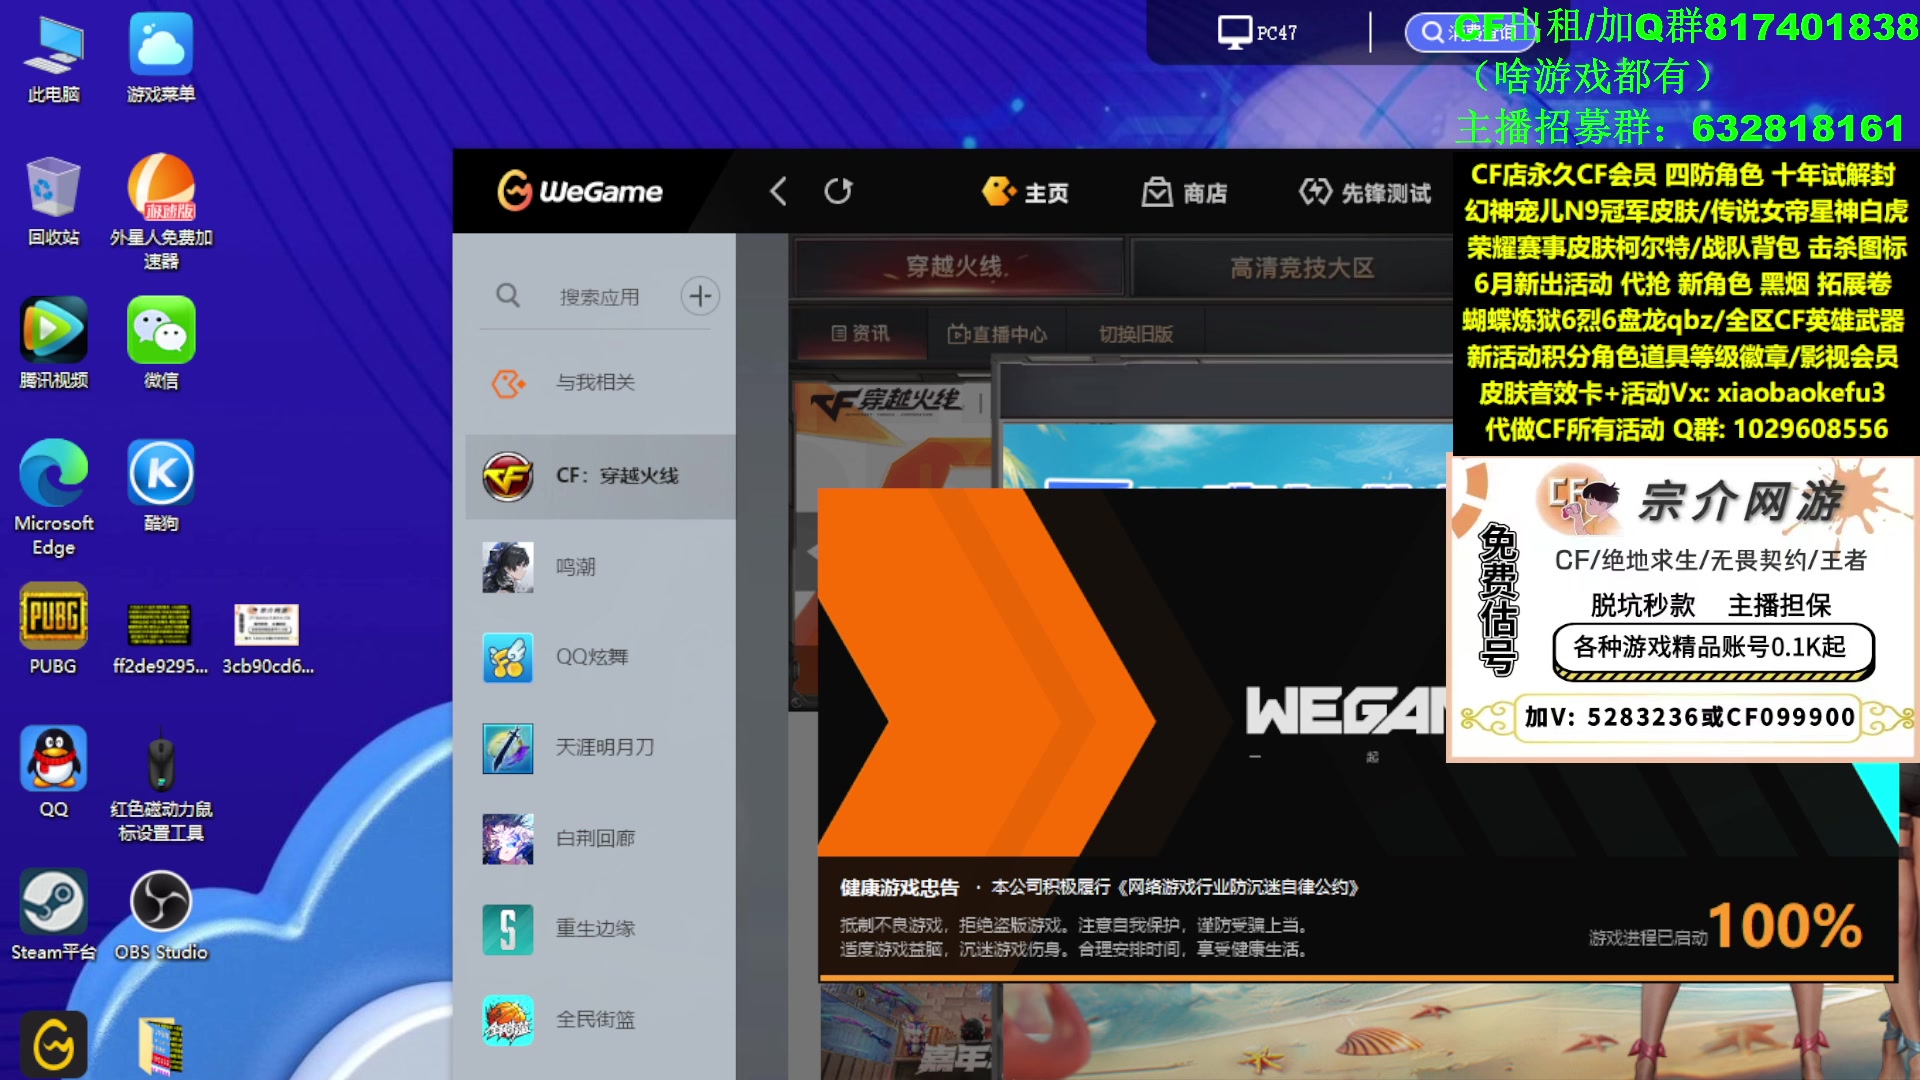Launch Steam平台 from desktop
Viewport: 1920px width, 1080px height.
coord(54,916)
